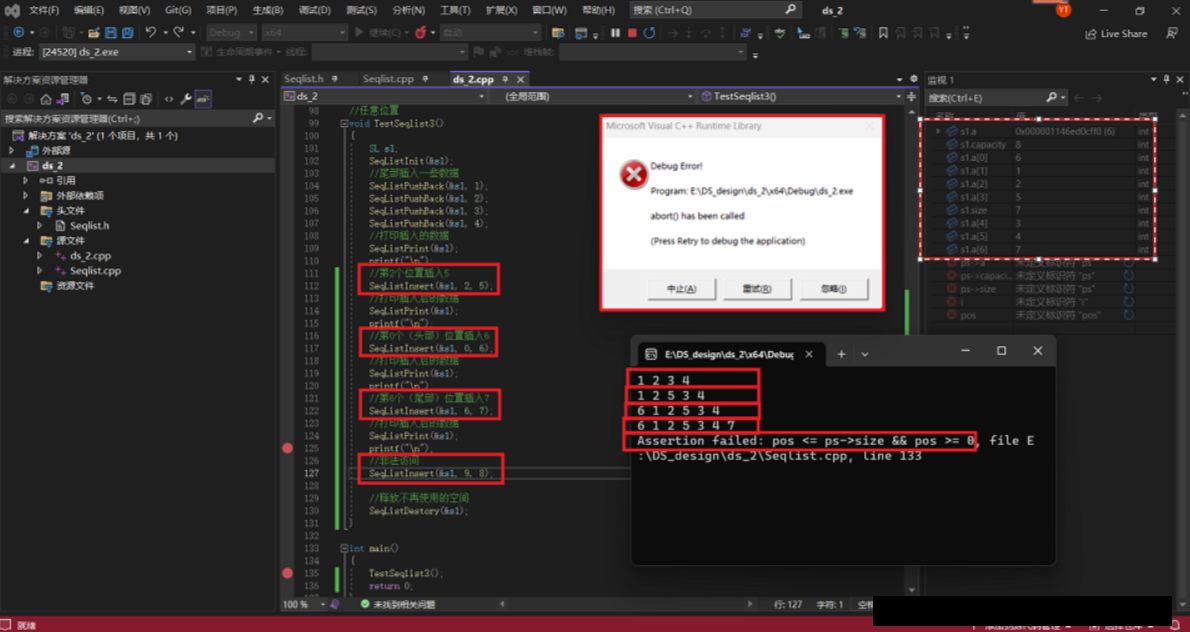
Task: Click Pending Changes Filter clock icon
Action: coord(86,99)
